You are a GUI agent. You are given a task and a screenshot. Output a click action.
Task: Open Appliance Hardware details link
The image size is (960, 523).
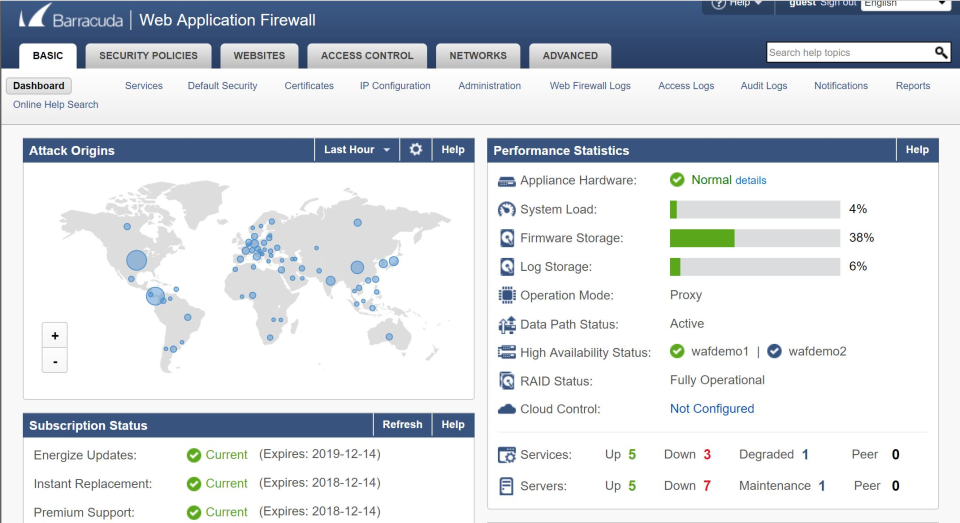751,181
